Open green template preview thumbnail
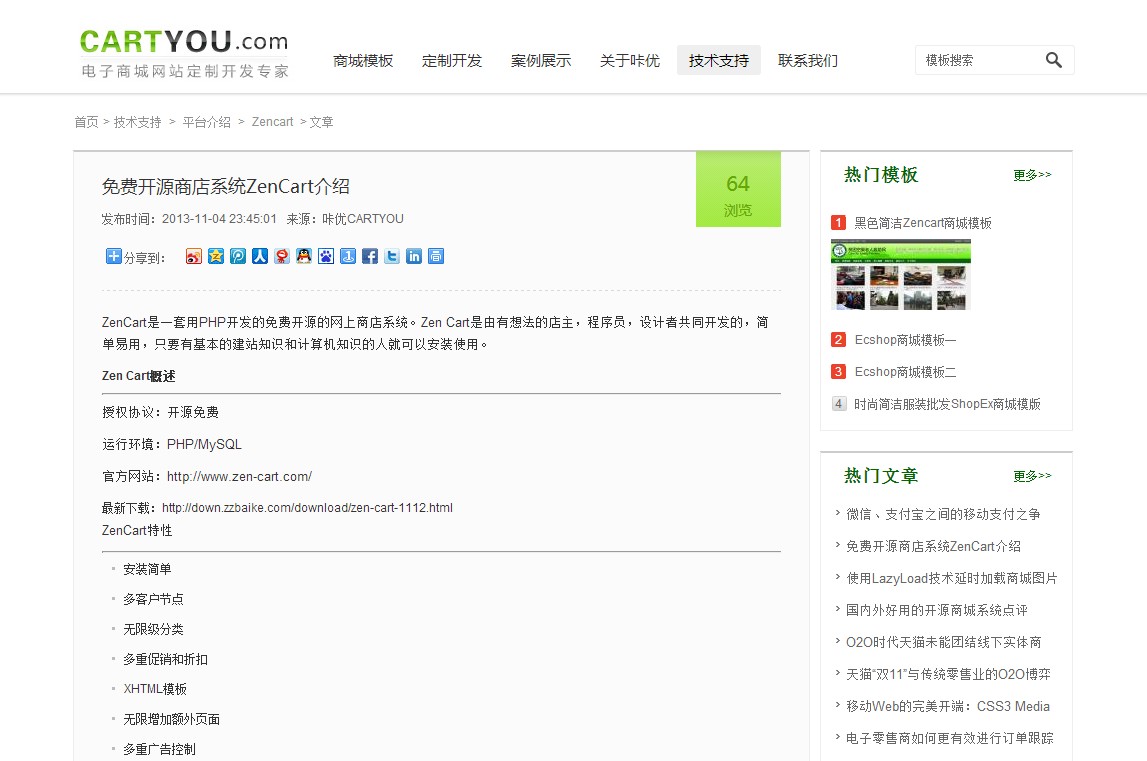This screenshot has width=1147, height=761. [901, 275]
